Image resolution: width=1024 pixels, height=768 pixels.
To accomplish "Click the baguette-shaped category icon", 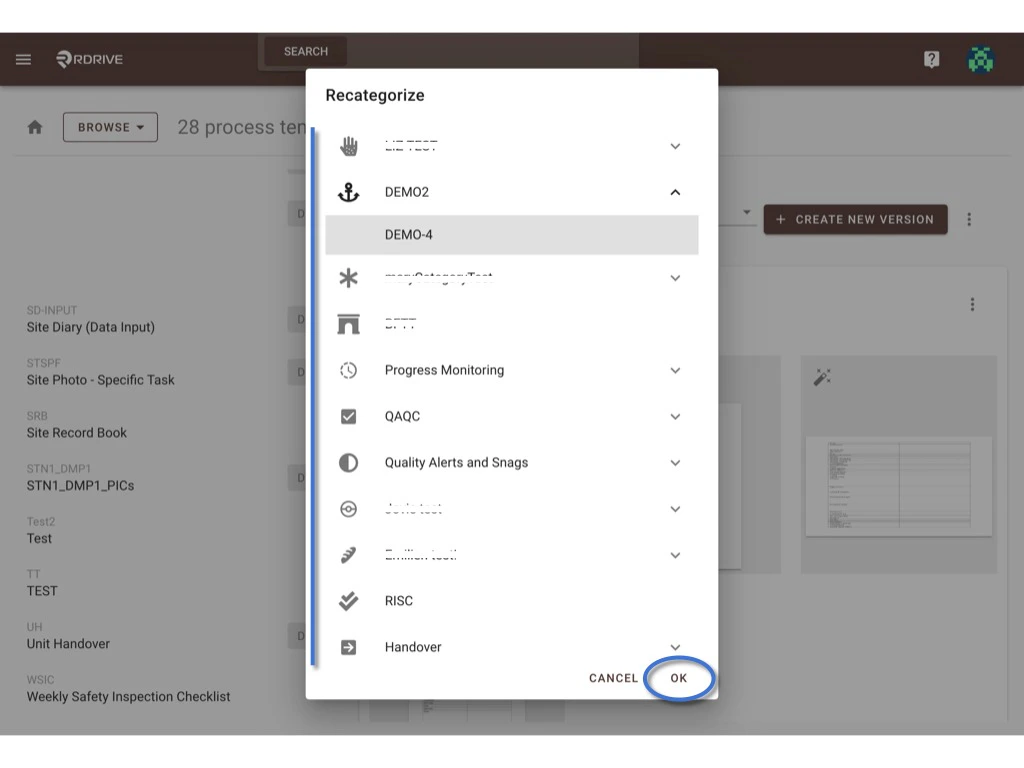I will [349, 555].
